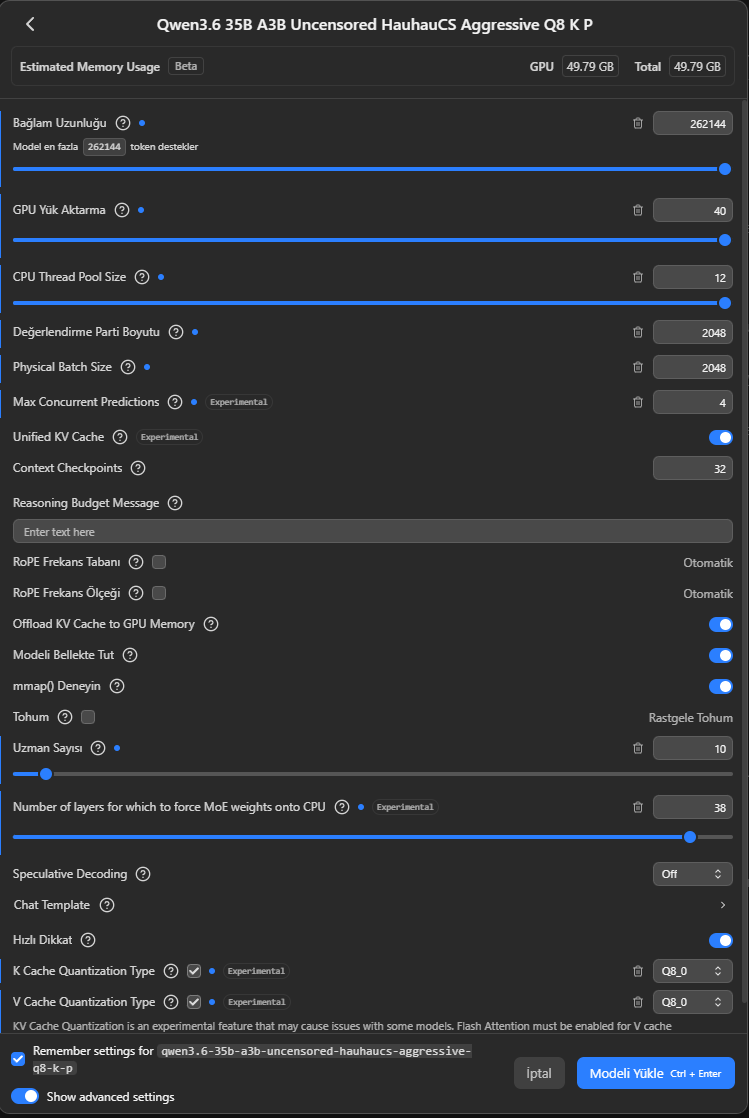Open help for Context Checkpoints
The height and width of the screenshot is (1118, 749).
pos(138,468)
